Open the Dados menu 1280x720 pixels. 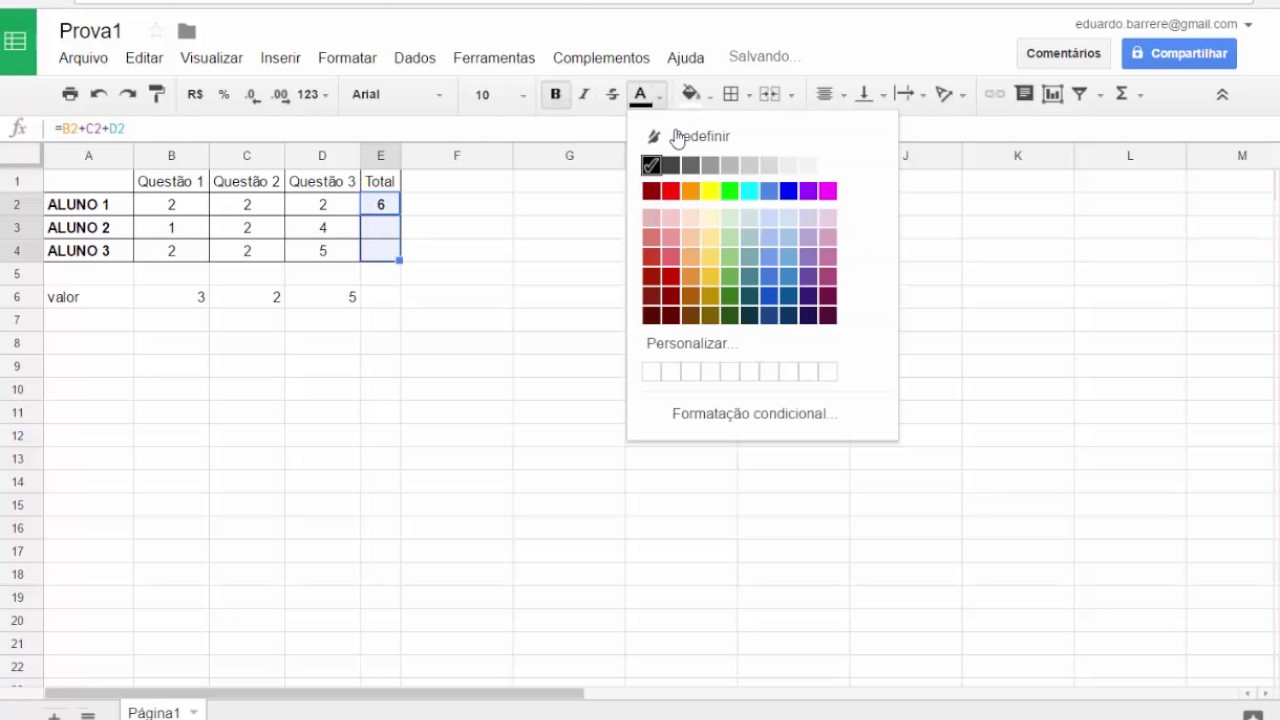[x=414, y=58]
